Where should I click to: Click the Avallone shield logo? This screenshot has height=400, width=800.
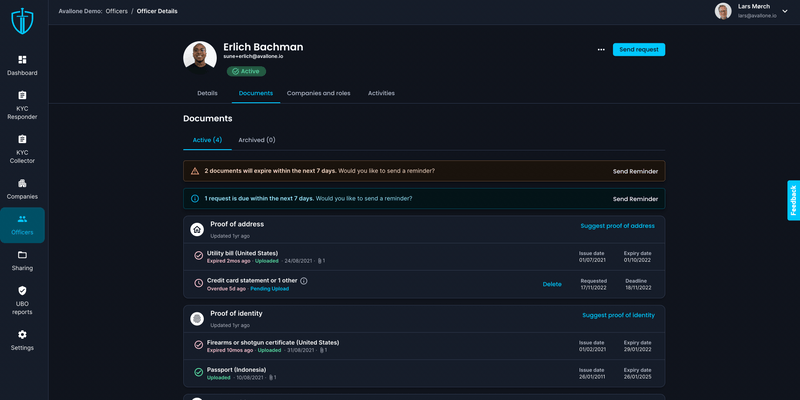click(x=22, y=20)
